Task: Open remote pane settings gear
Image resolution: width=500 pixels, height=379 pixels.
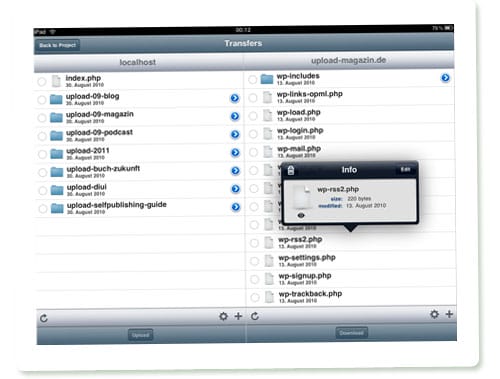Action: coord(434,314)
